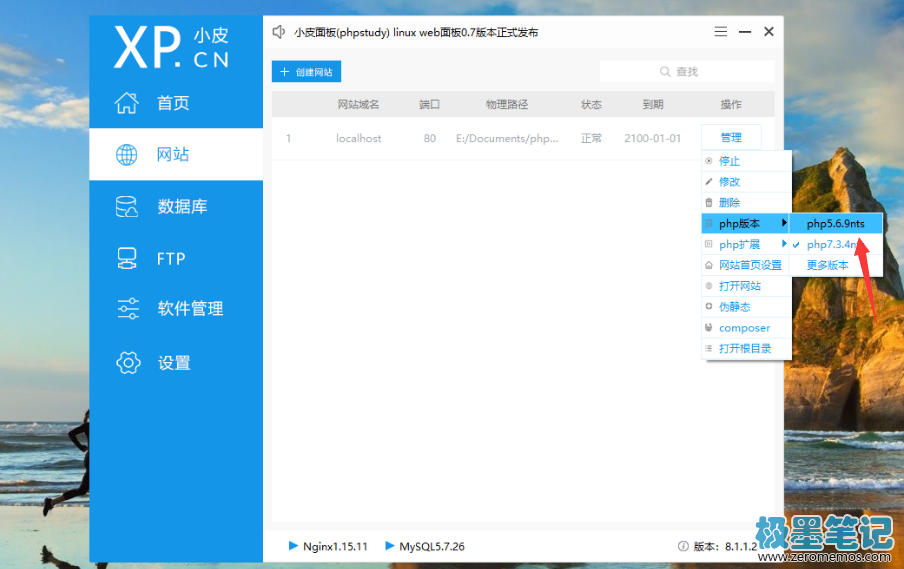Select the 数据库 database icon
The width and height of the screenshot is (904, 569).
pyautogui.click(x=127, y=207)
